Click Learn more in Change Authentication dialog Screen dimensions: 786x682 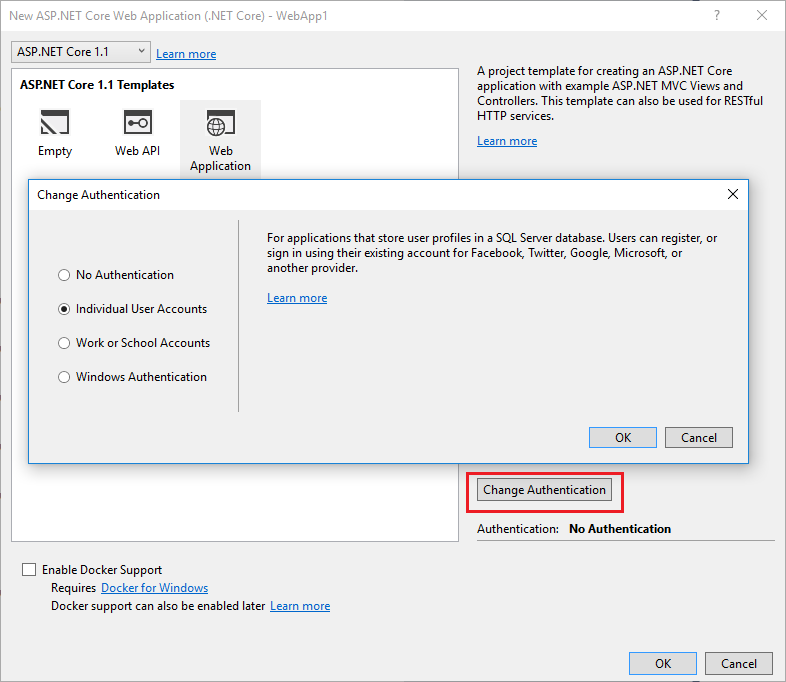coord(297,298)
